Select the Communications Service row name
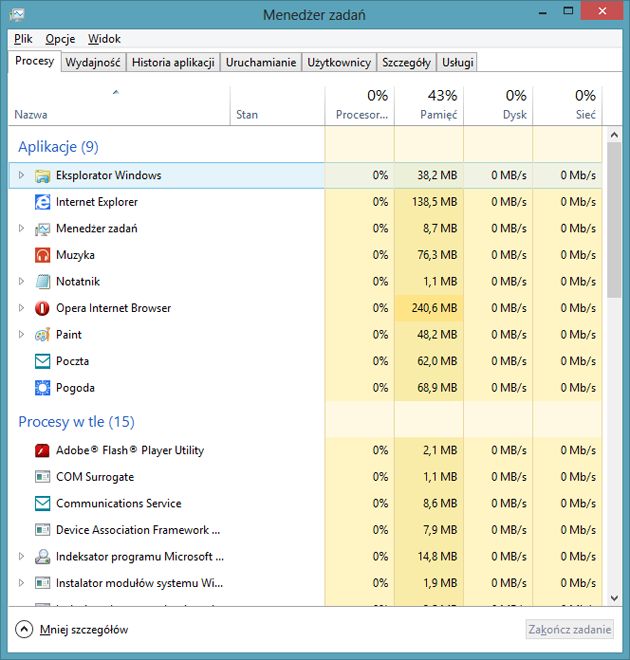This screenshot has width=630, height=660. (119, 503)
